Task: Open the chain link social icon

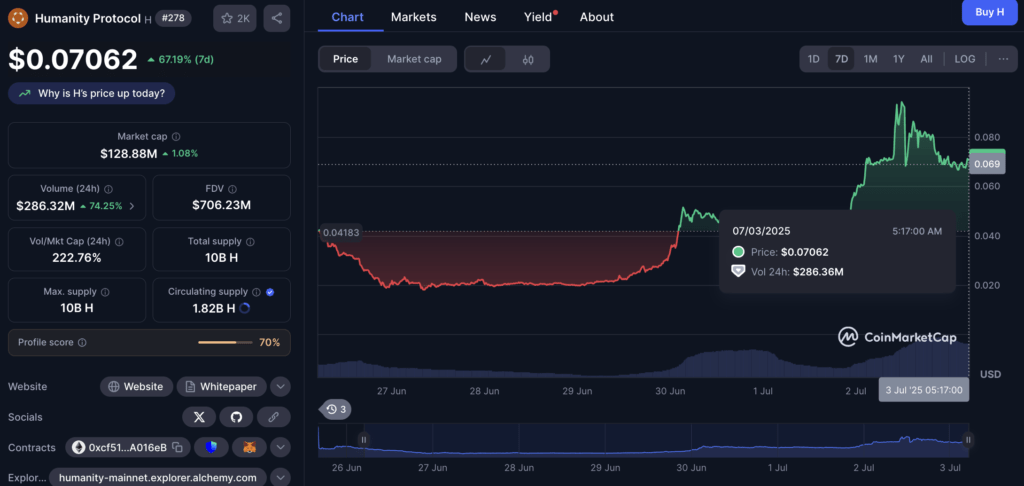Action: tap(274, 417)
